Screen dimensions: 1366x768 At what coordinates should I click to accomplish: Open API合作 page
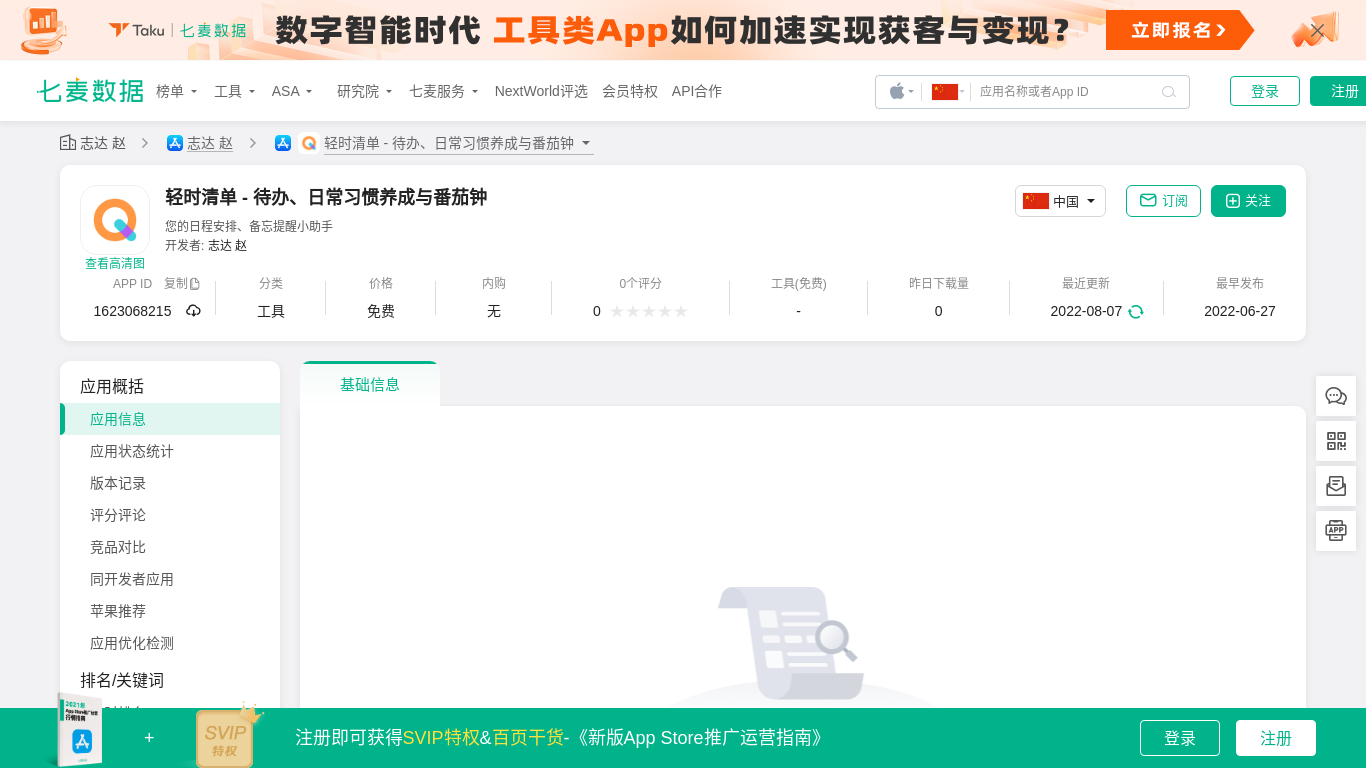pos(696,91)
